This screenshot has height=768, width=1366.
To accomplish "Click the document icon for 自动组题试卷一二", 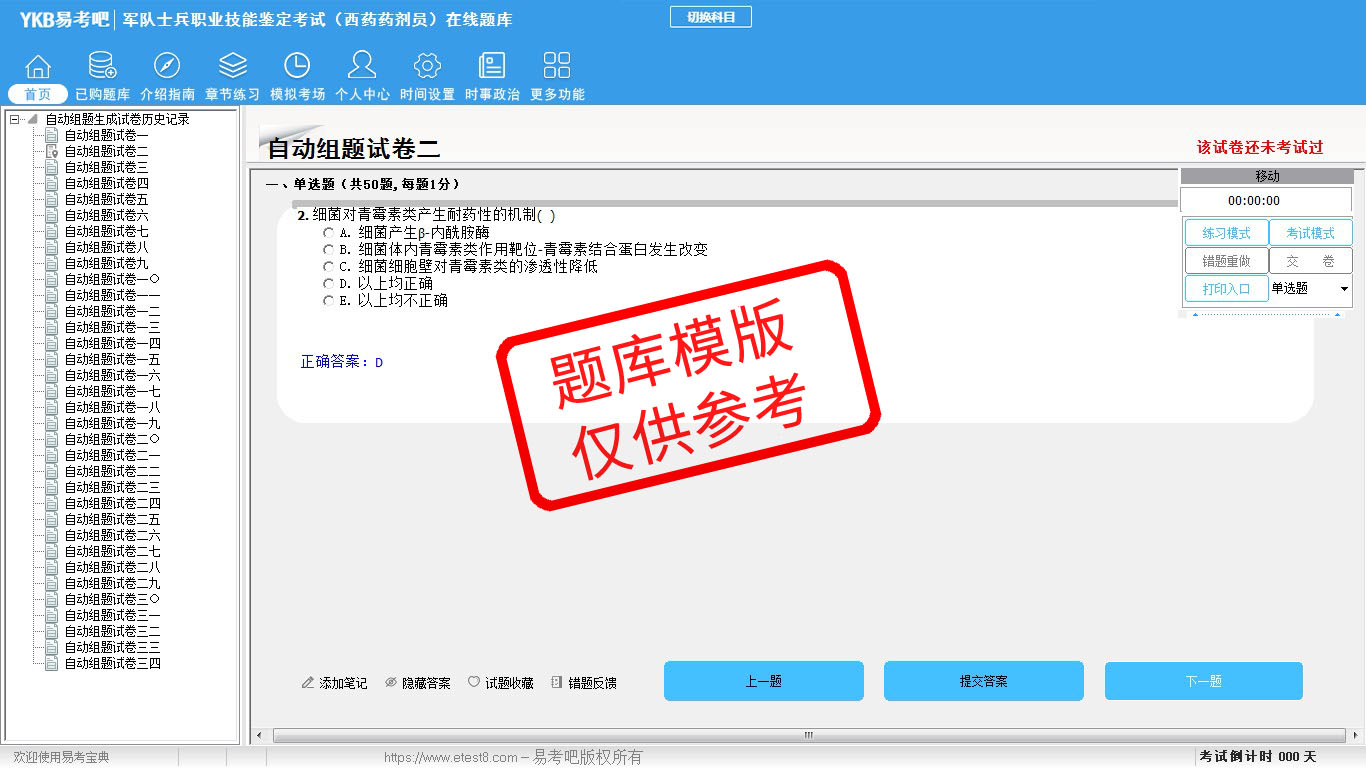I will (x=52, y=311).
